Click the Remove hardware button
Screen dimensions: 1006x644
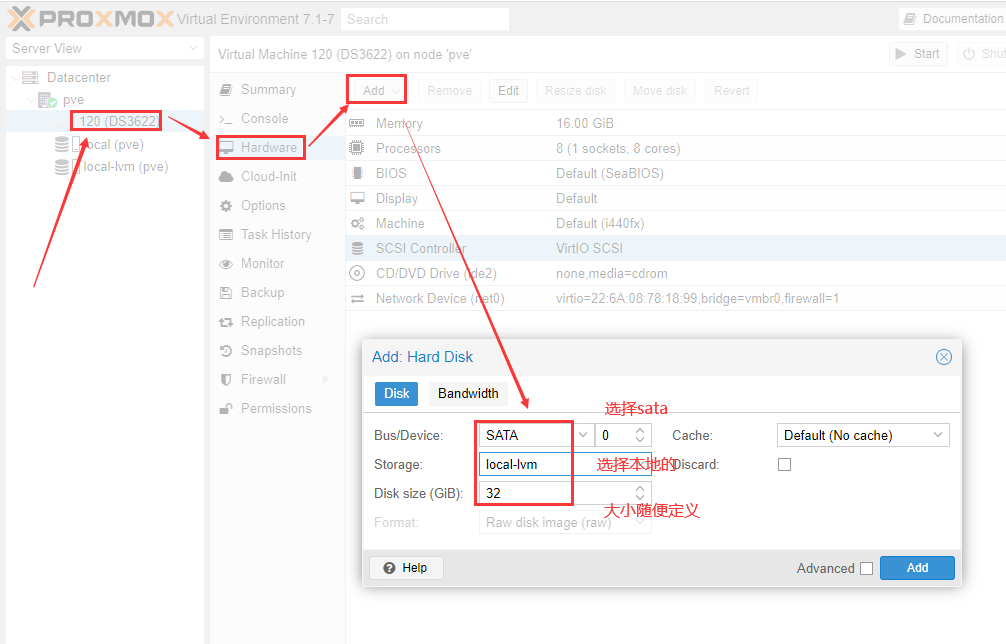pos(449,90)
